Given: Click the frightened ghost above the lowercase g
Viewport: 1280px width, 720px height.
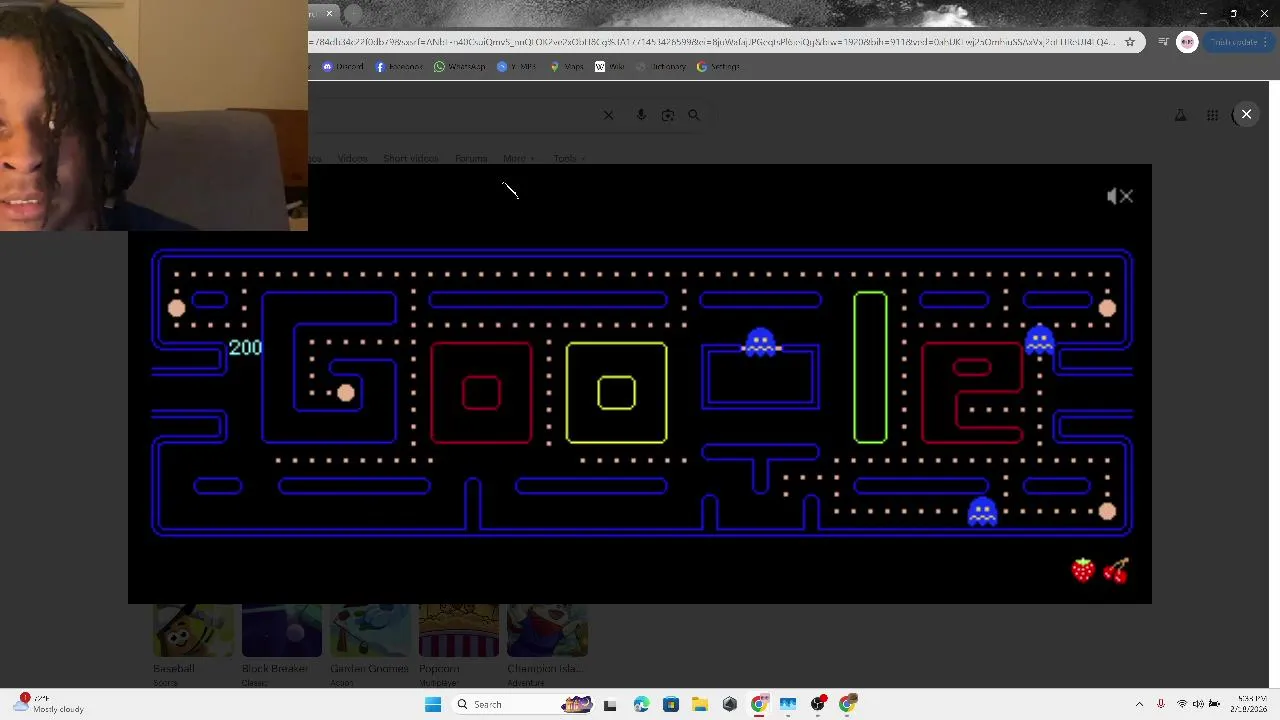Looking at the screenshot, I should coord(761,342).
